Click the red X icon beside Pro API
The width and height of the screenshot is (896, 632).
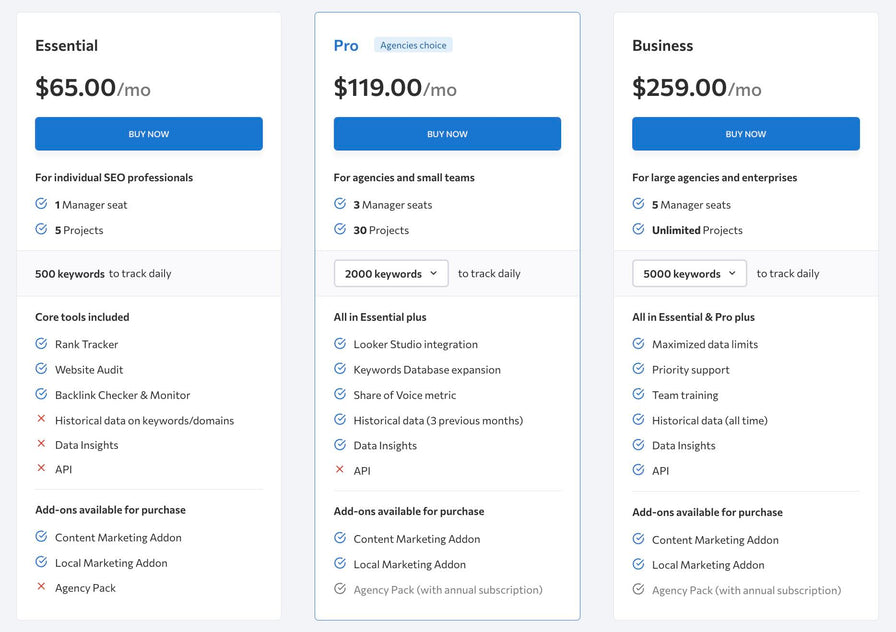[340, 470]
